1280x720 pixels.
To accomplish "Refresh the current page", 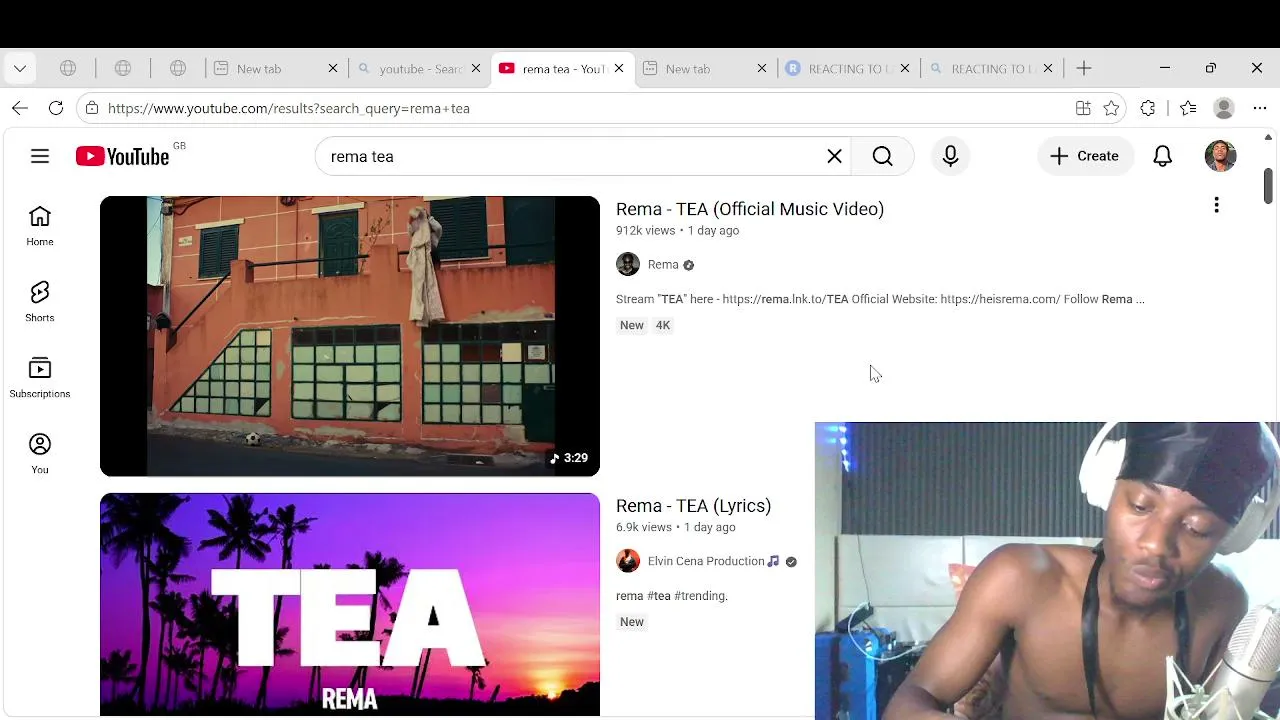I will [x=56, y=108].
